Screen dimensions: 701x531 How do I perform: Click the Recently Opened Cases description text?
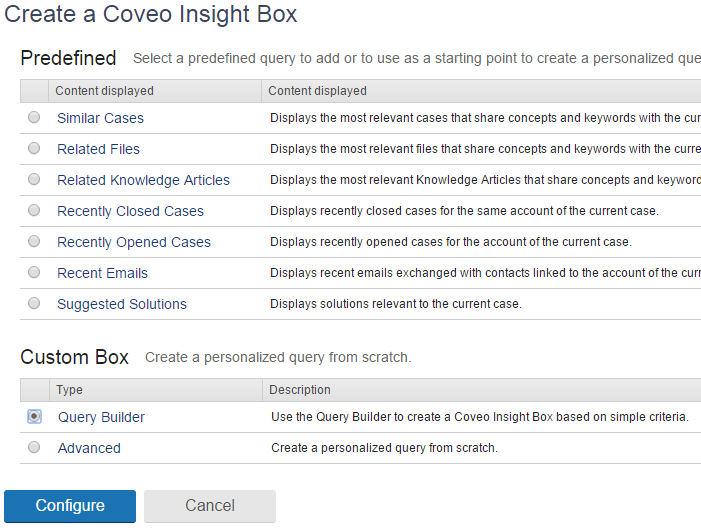tap(451, 242)
